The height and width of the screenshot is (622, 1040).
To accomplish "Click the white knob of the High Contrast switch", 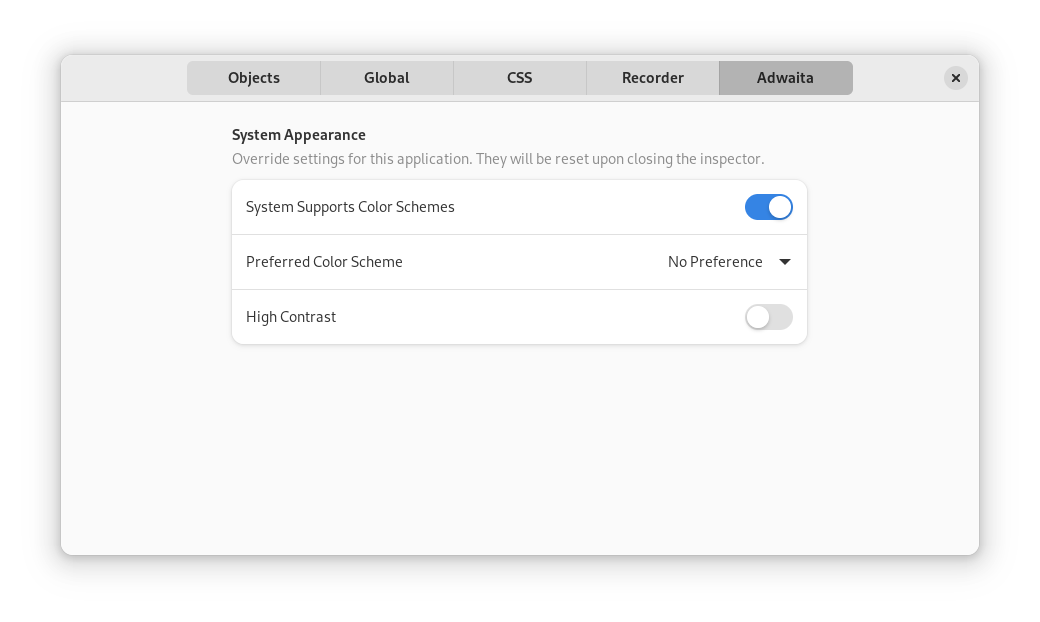I will click(x=757, y=317).
